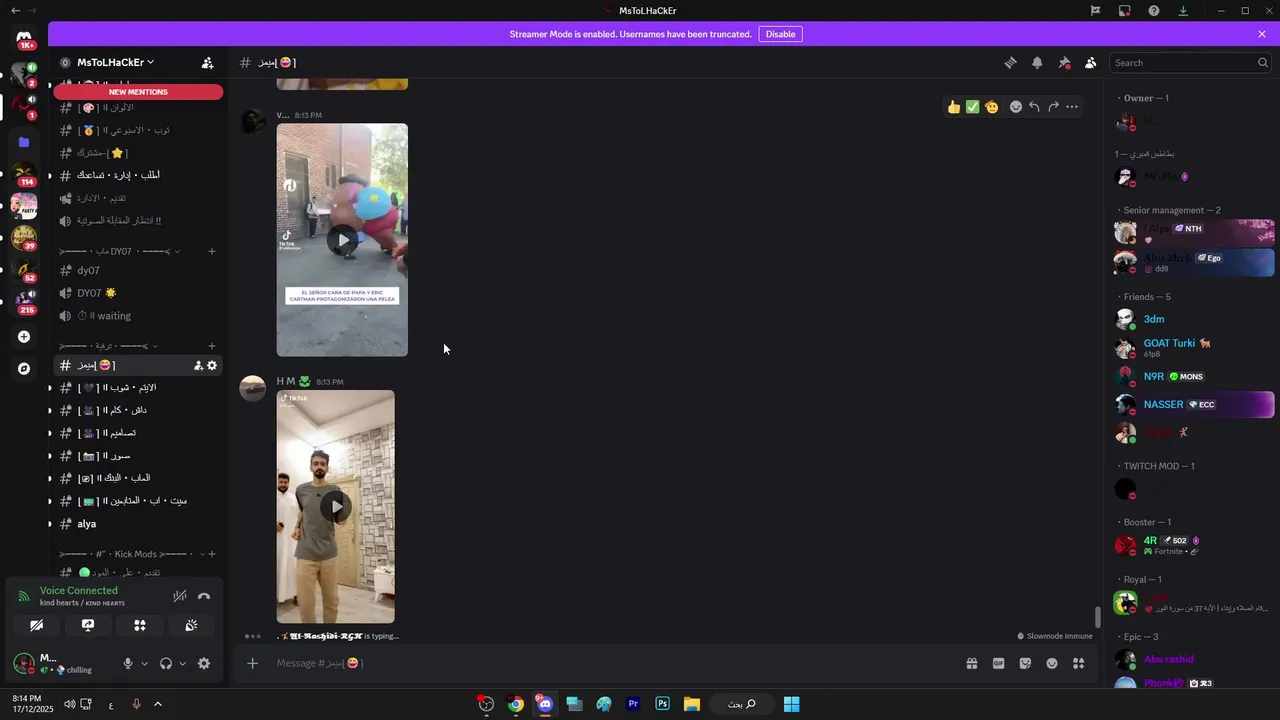Viewport: 1280px width, 720px height.
Task: Open Discord help in title bar
Action: click(x=1154, y=10)
